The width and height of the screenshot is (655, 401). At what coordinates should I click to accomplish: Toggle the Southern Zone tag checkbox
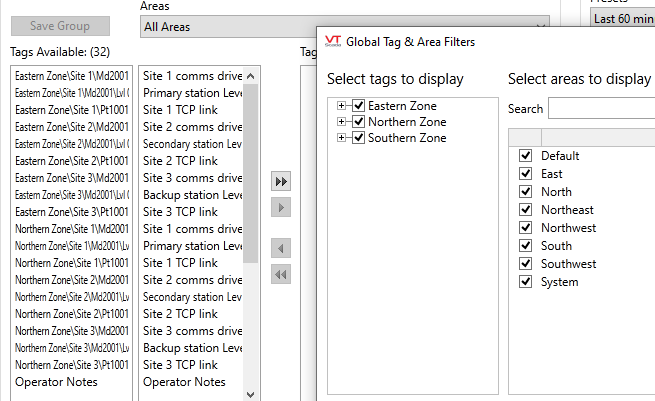pos(359,138)
